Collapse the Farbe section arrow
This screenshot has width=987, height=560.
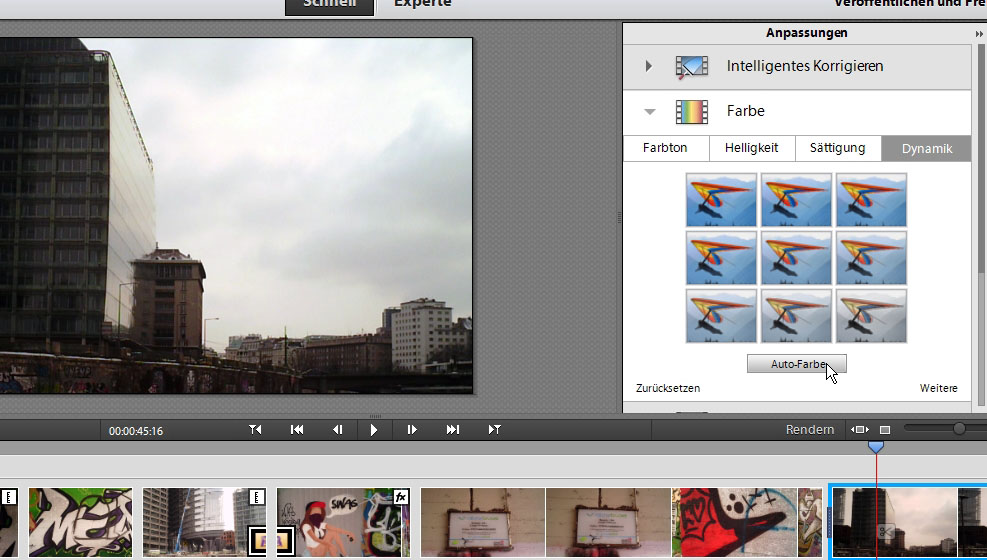[x=650, y=112]
